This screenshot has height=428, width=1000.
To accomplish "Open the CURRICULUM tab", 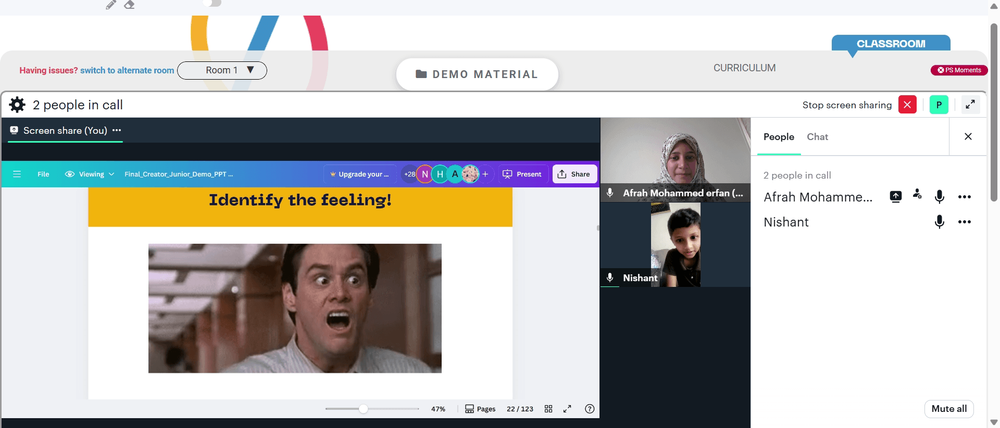I will click(x=744, y=68).
